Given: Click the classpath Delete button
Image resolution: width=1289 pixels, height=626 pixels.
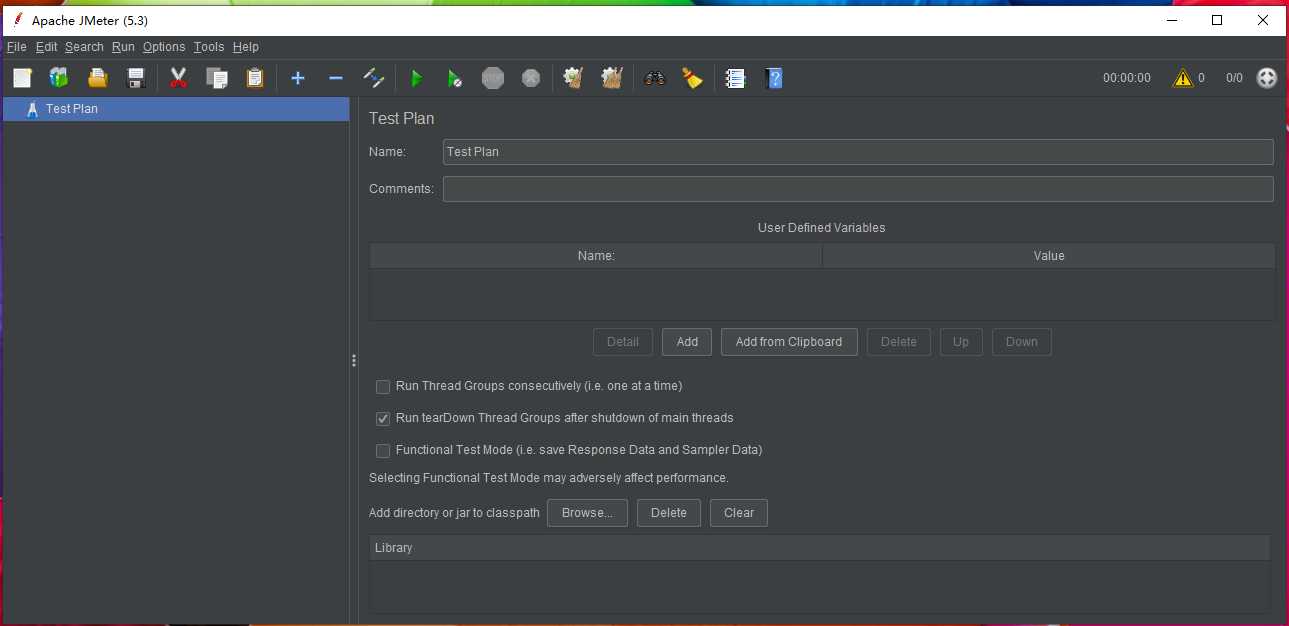Looking at the screenshot, I should 669,513.
